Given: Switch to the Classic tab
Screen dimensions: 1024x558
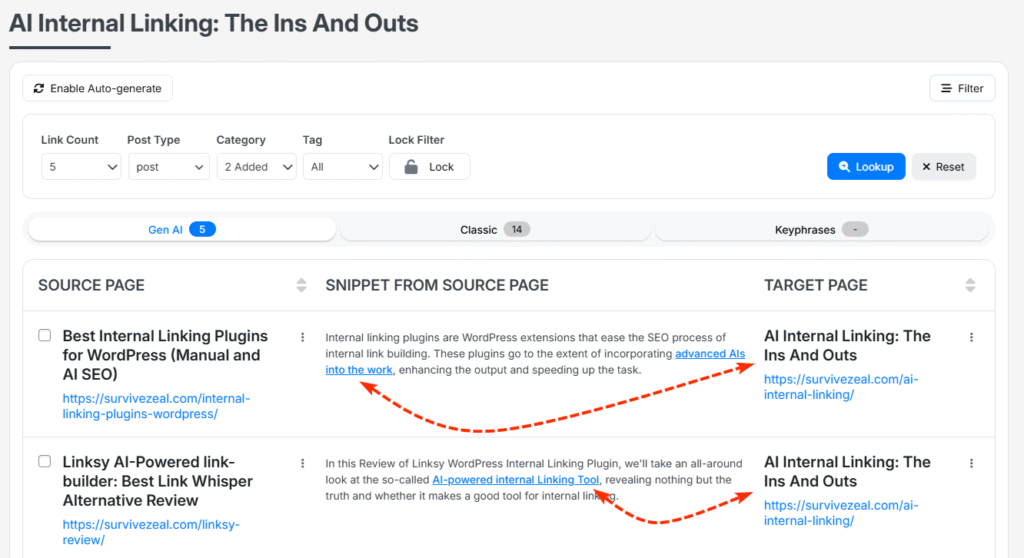Looking at the screenshot, I should coord(495,229).
